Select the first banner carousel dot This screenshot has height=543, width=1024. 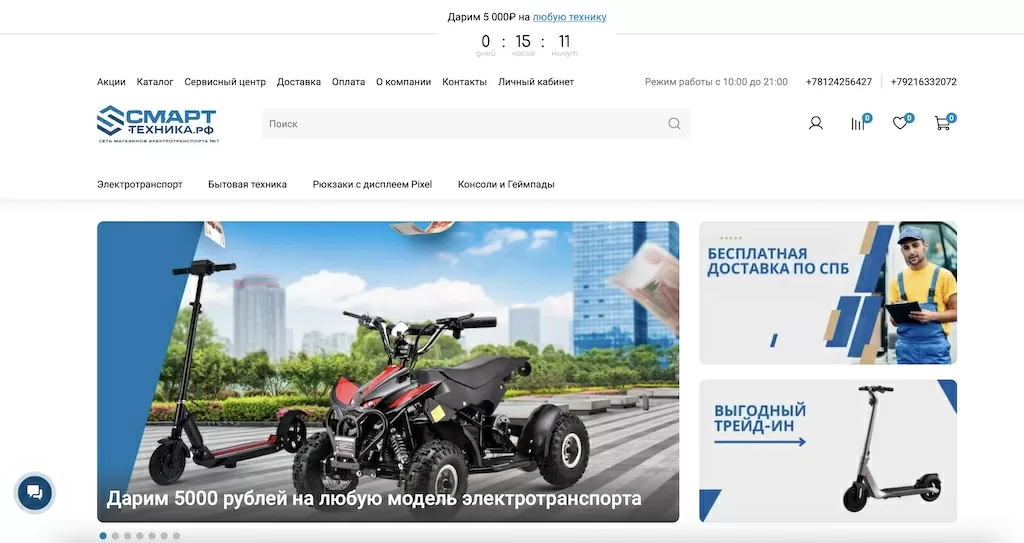pyautogui.click(x=103, y=536)
